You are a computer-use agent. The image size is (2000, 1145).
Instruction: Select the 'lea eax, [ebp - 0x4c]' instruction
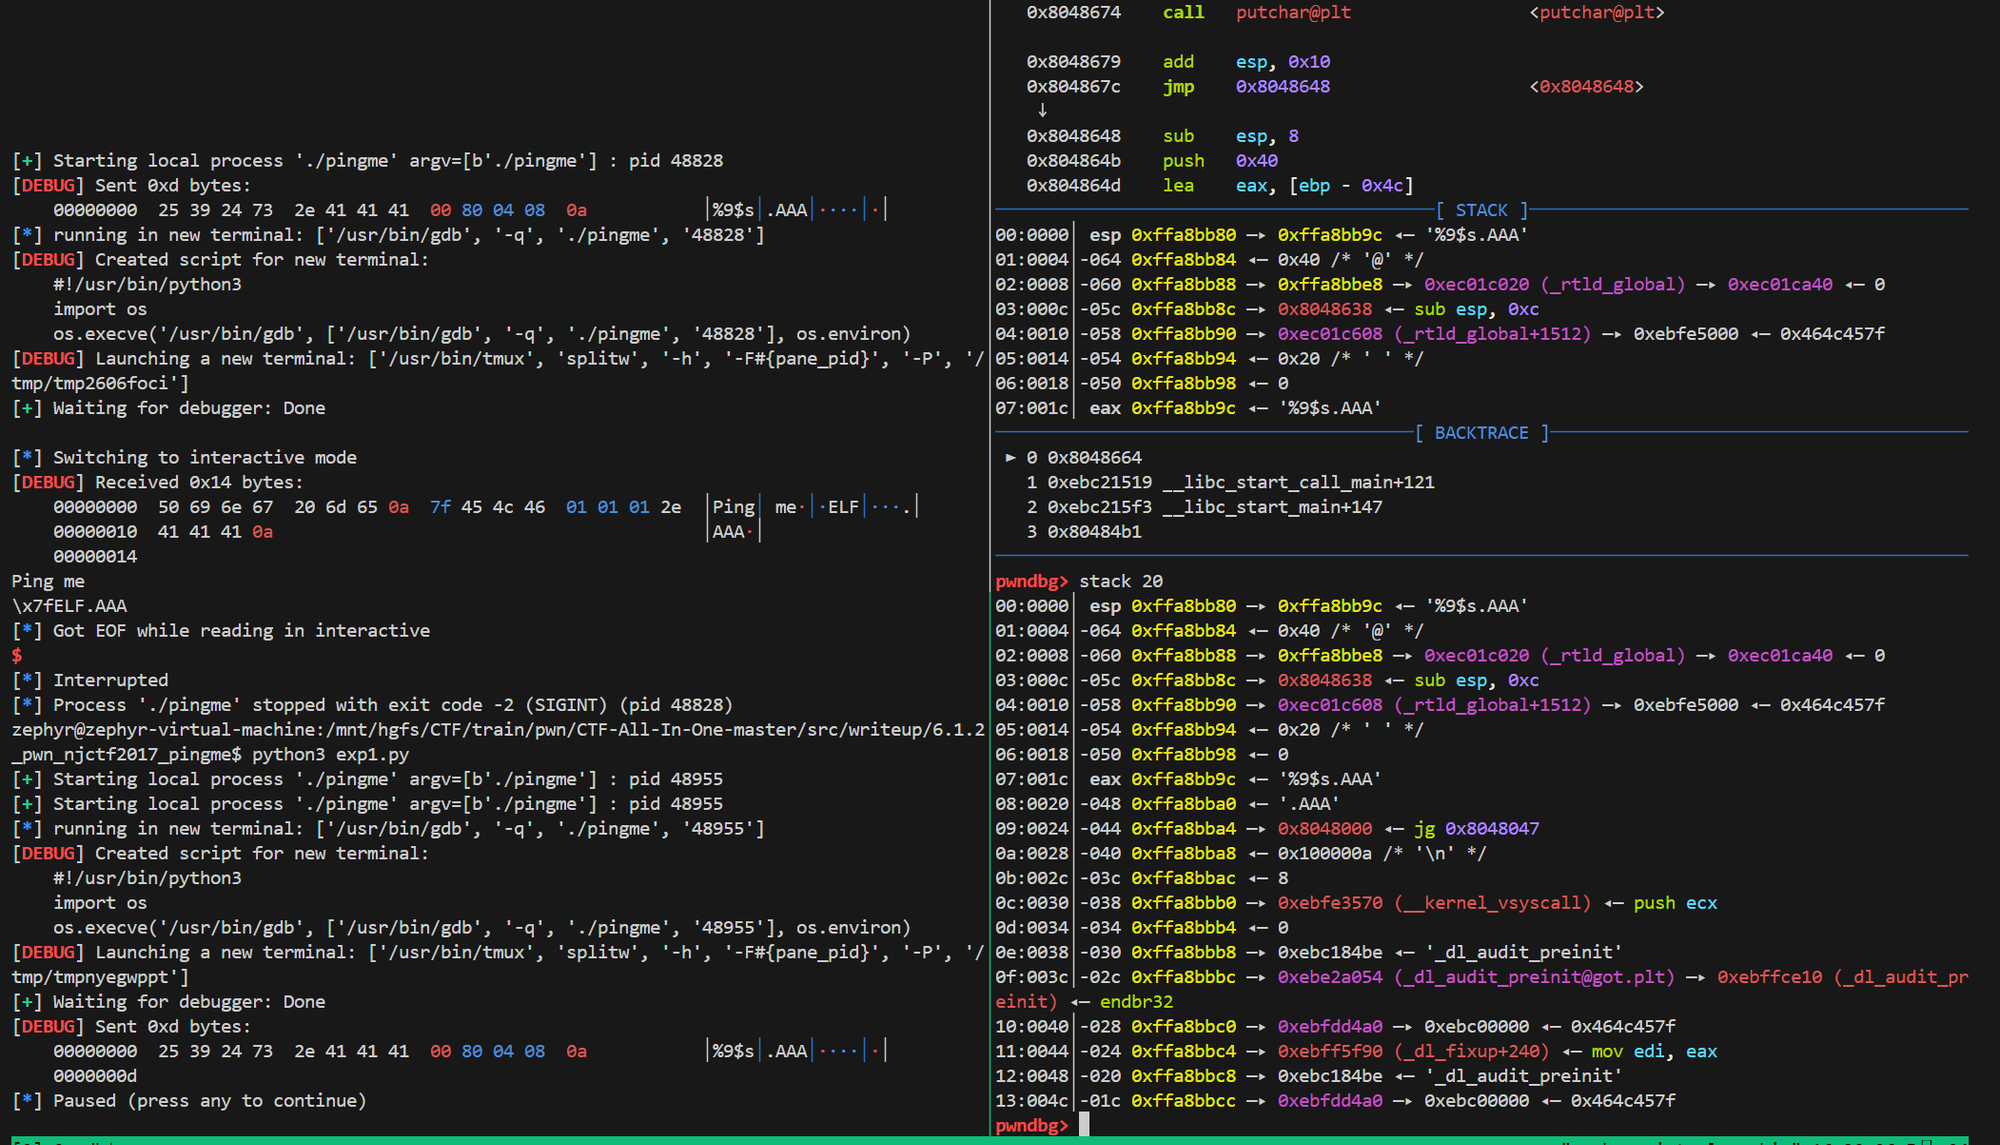point(1288,185)
